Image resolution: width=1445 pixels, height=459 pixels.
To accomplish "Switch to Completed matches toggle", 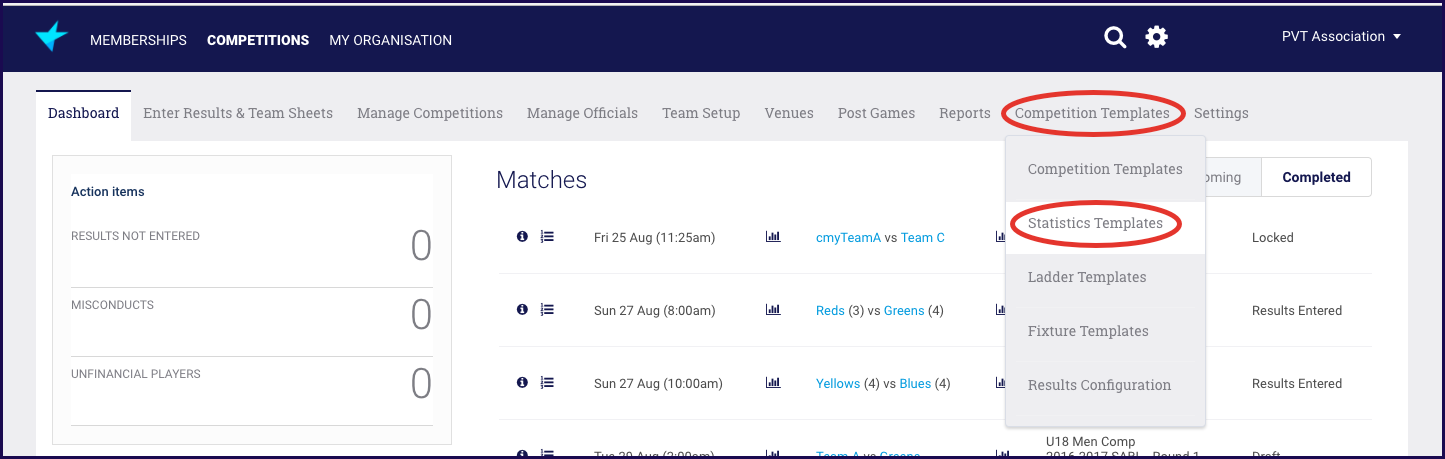I will pos(1316,177).
